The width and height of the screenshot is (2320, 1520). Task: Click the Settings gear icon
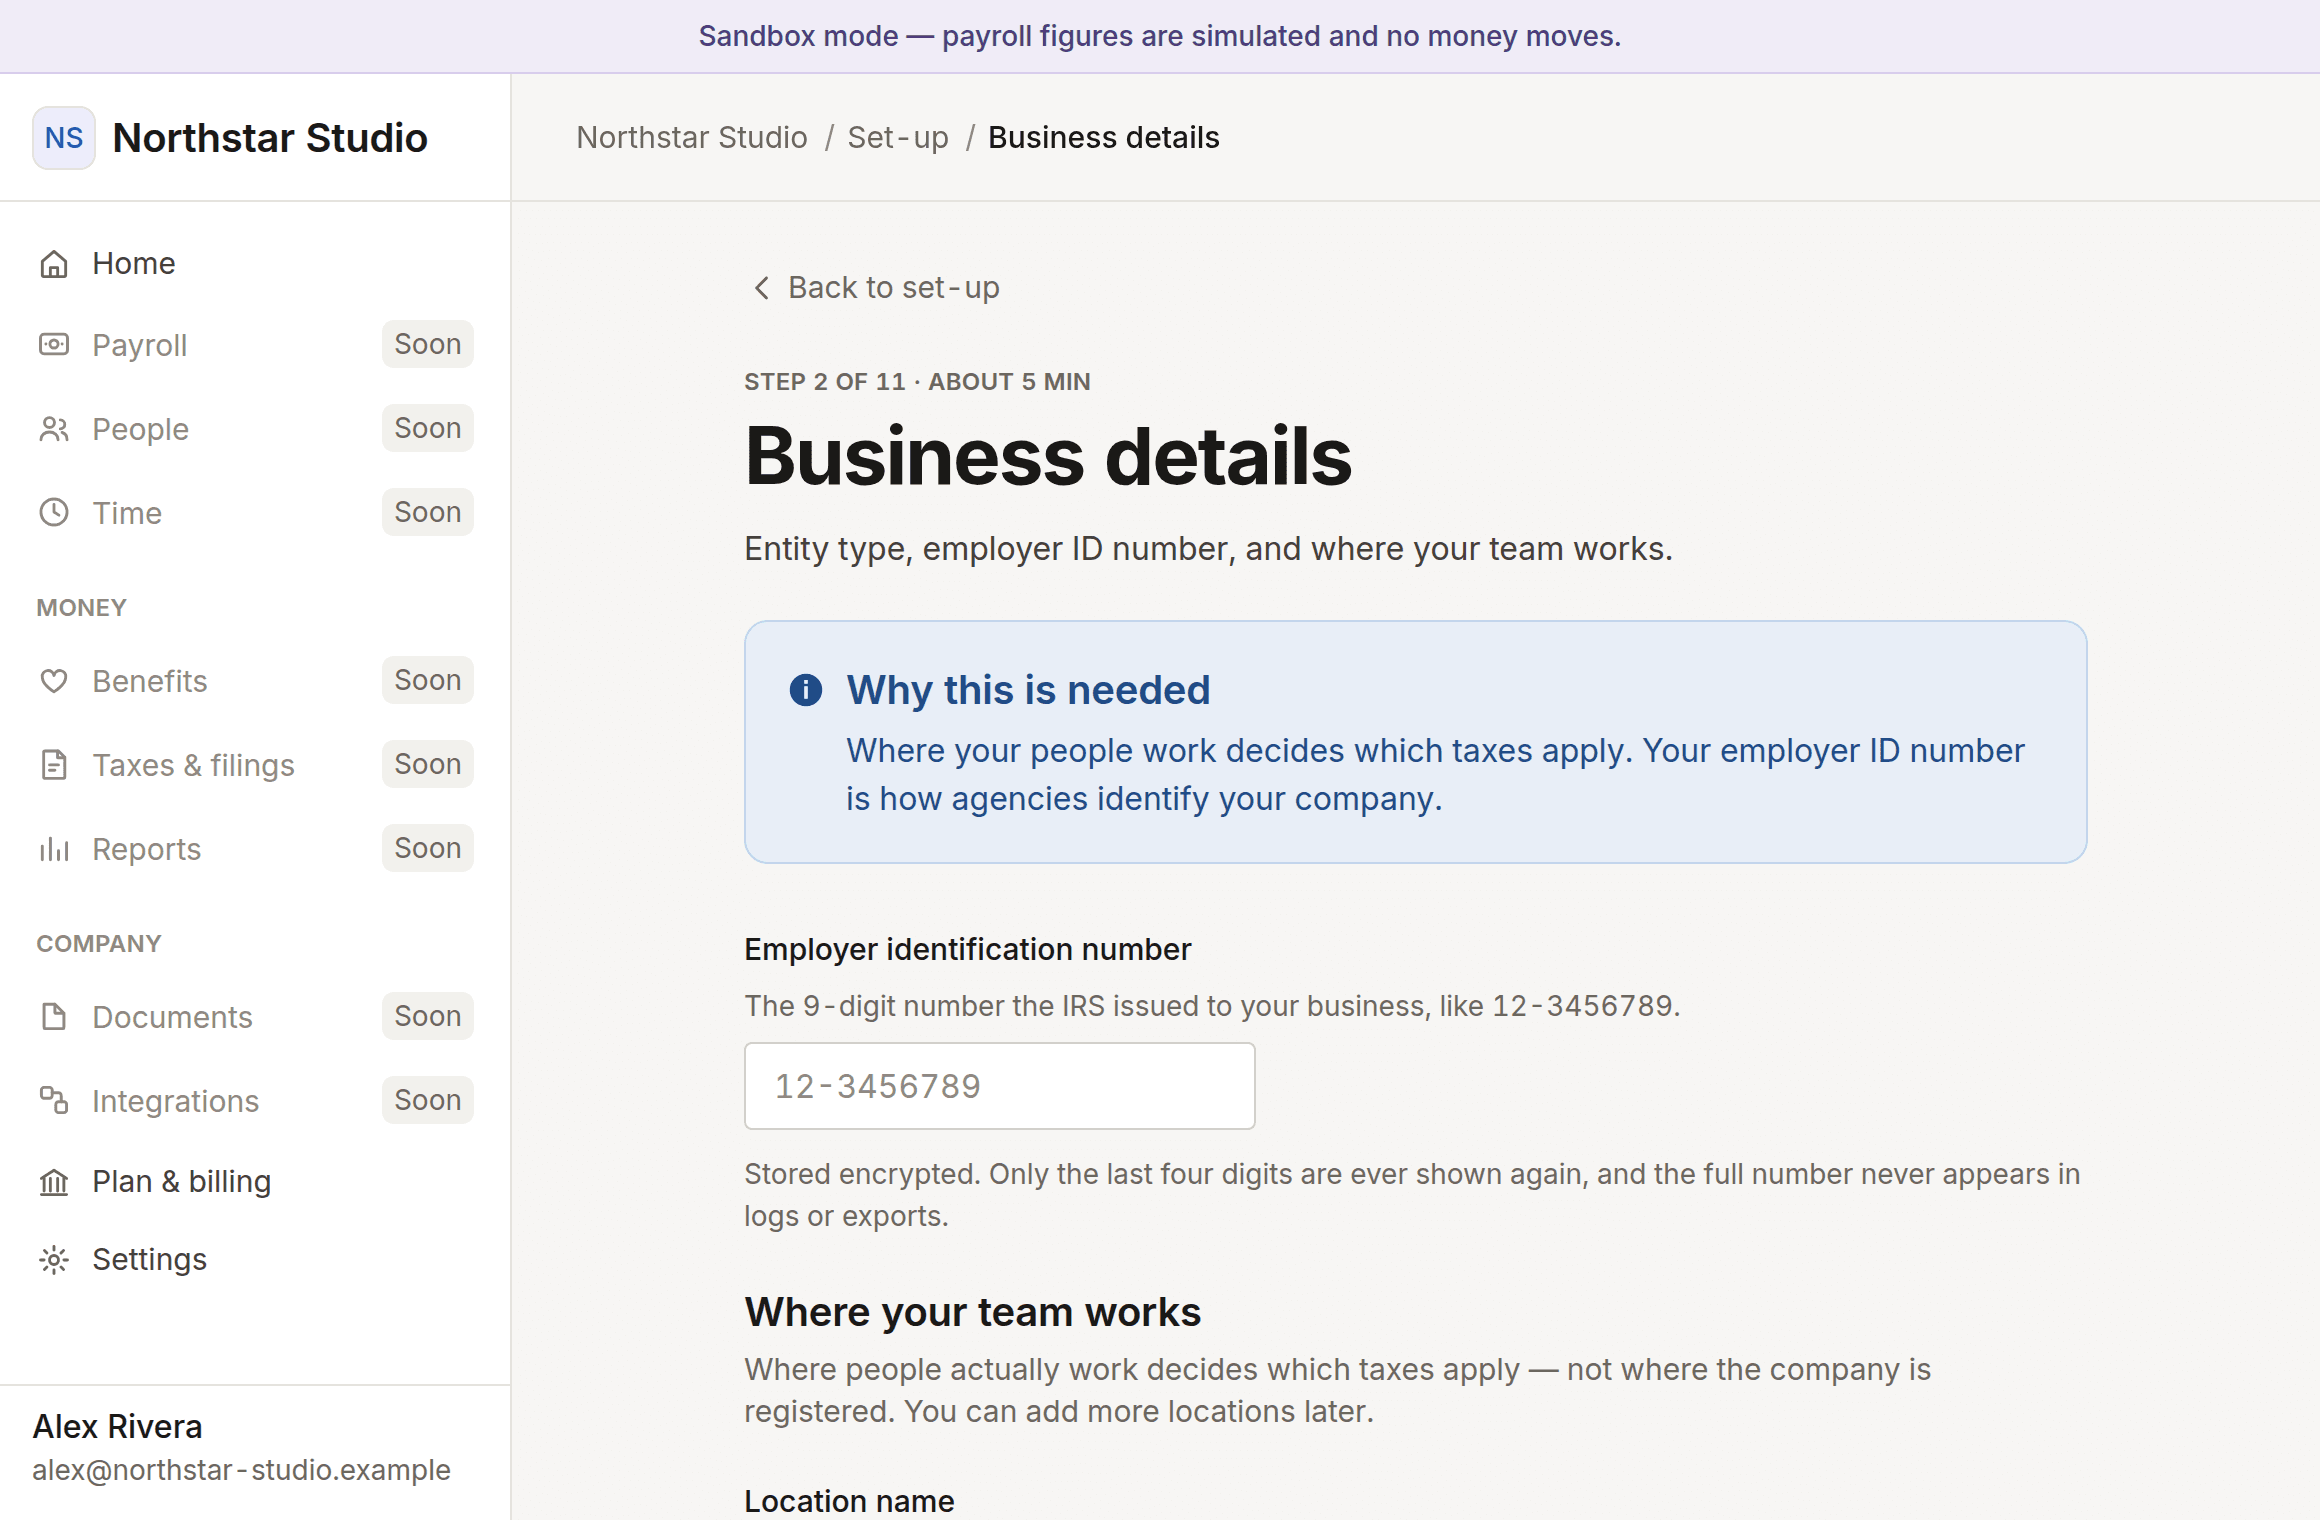point(54,1260)
